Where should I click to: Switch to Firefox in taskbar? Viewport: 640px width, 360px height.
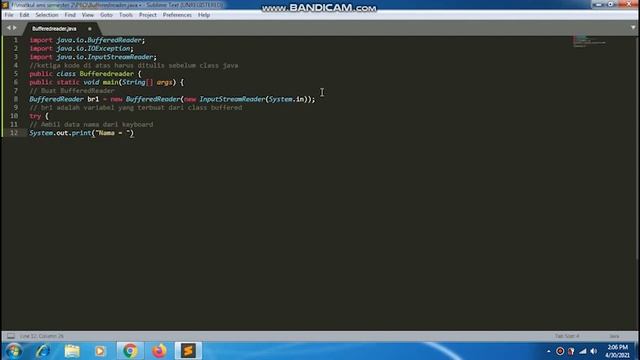(x=159, y=351)
